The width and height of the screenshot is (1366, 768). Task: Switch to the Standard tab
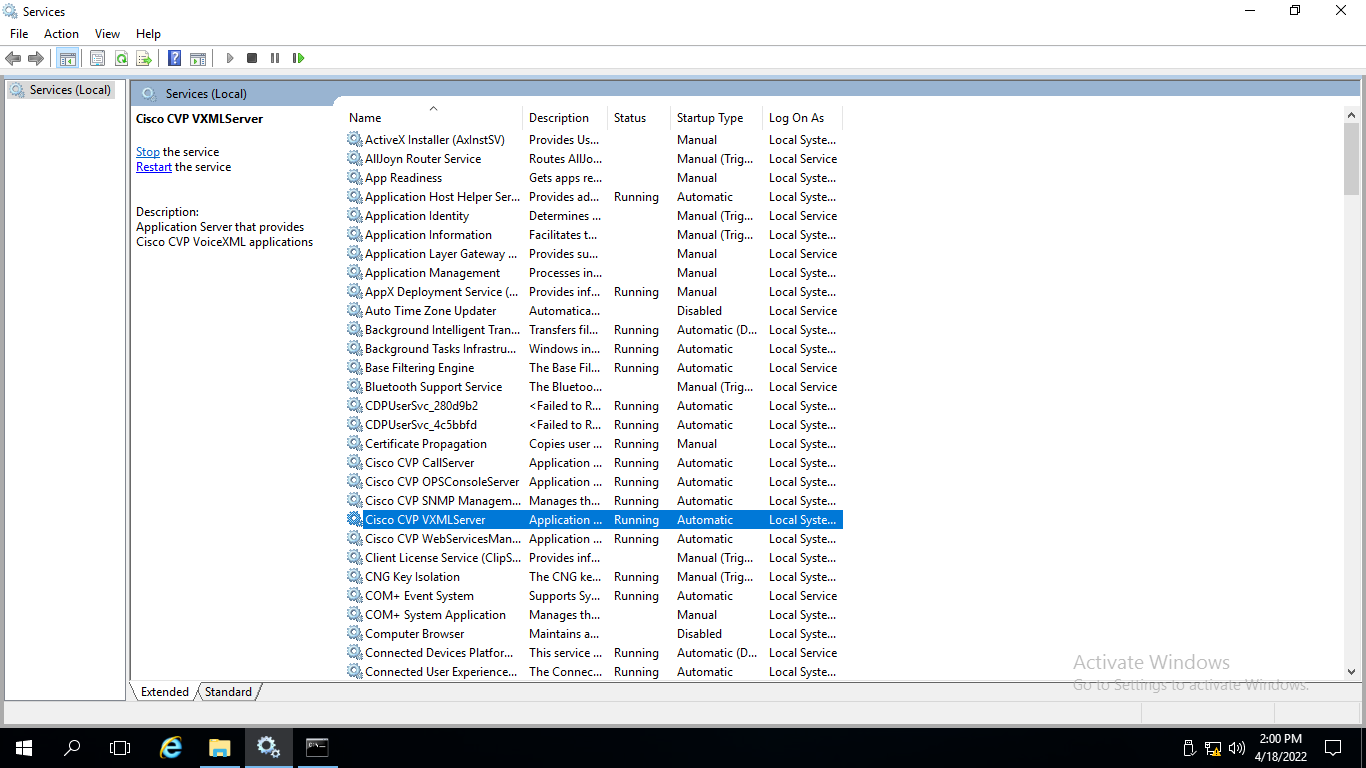[x=229, y=691]
